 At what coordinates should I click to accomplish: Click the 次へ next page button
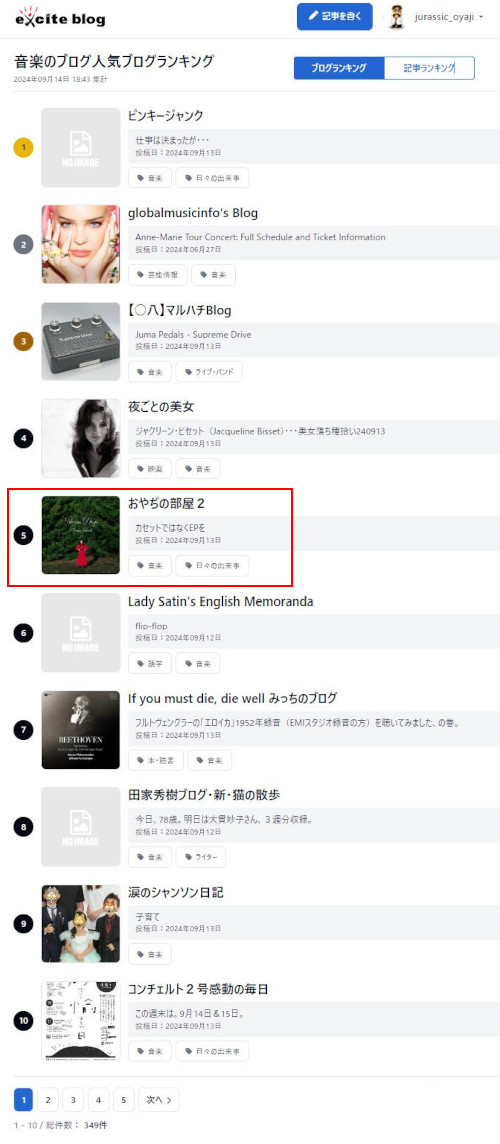(x=158, y=1099)
